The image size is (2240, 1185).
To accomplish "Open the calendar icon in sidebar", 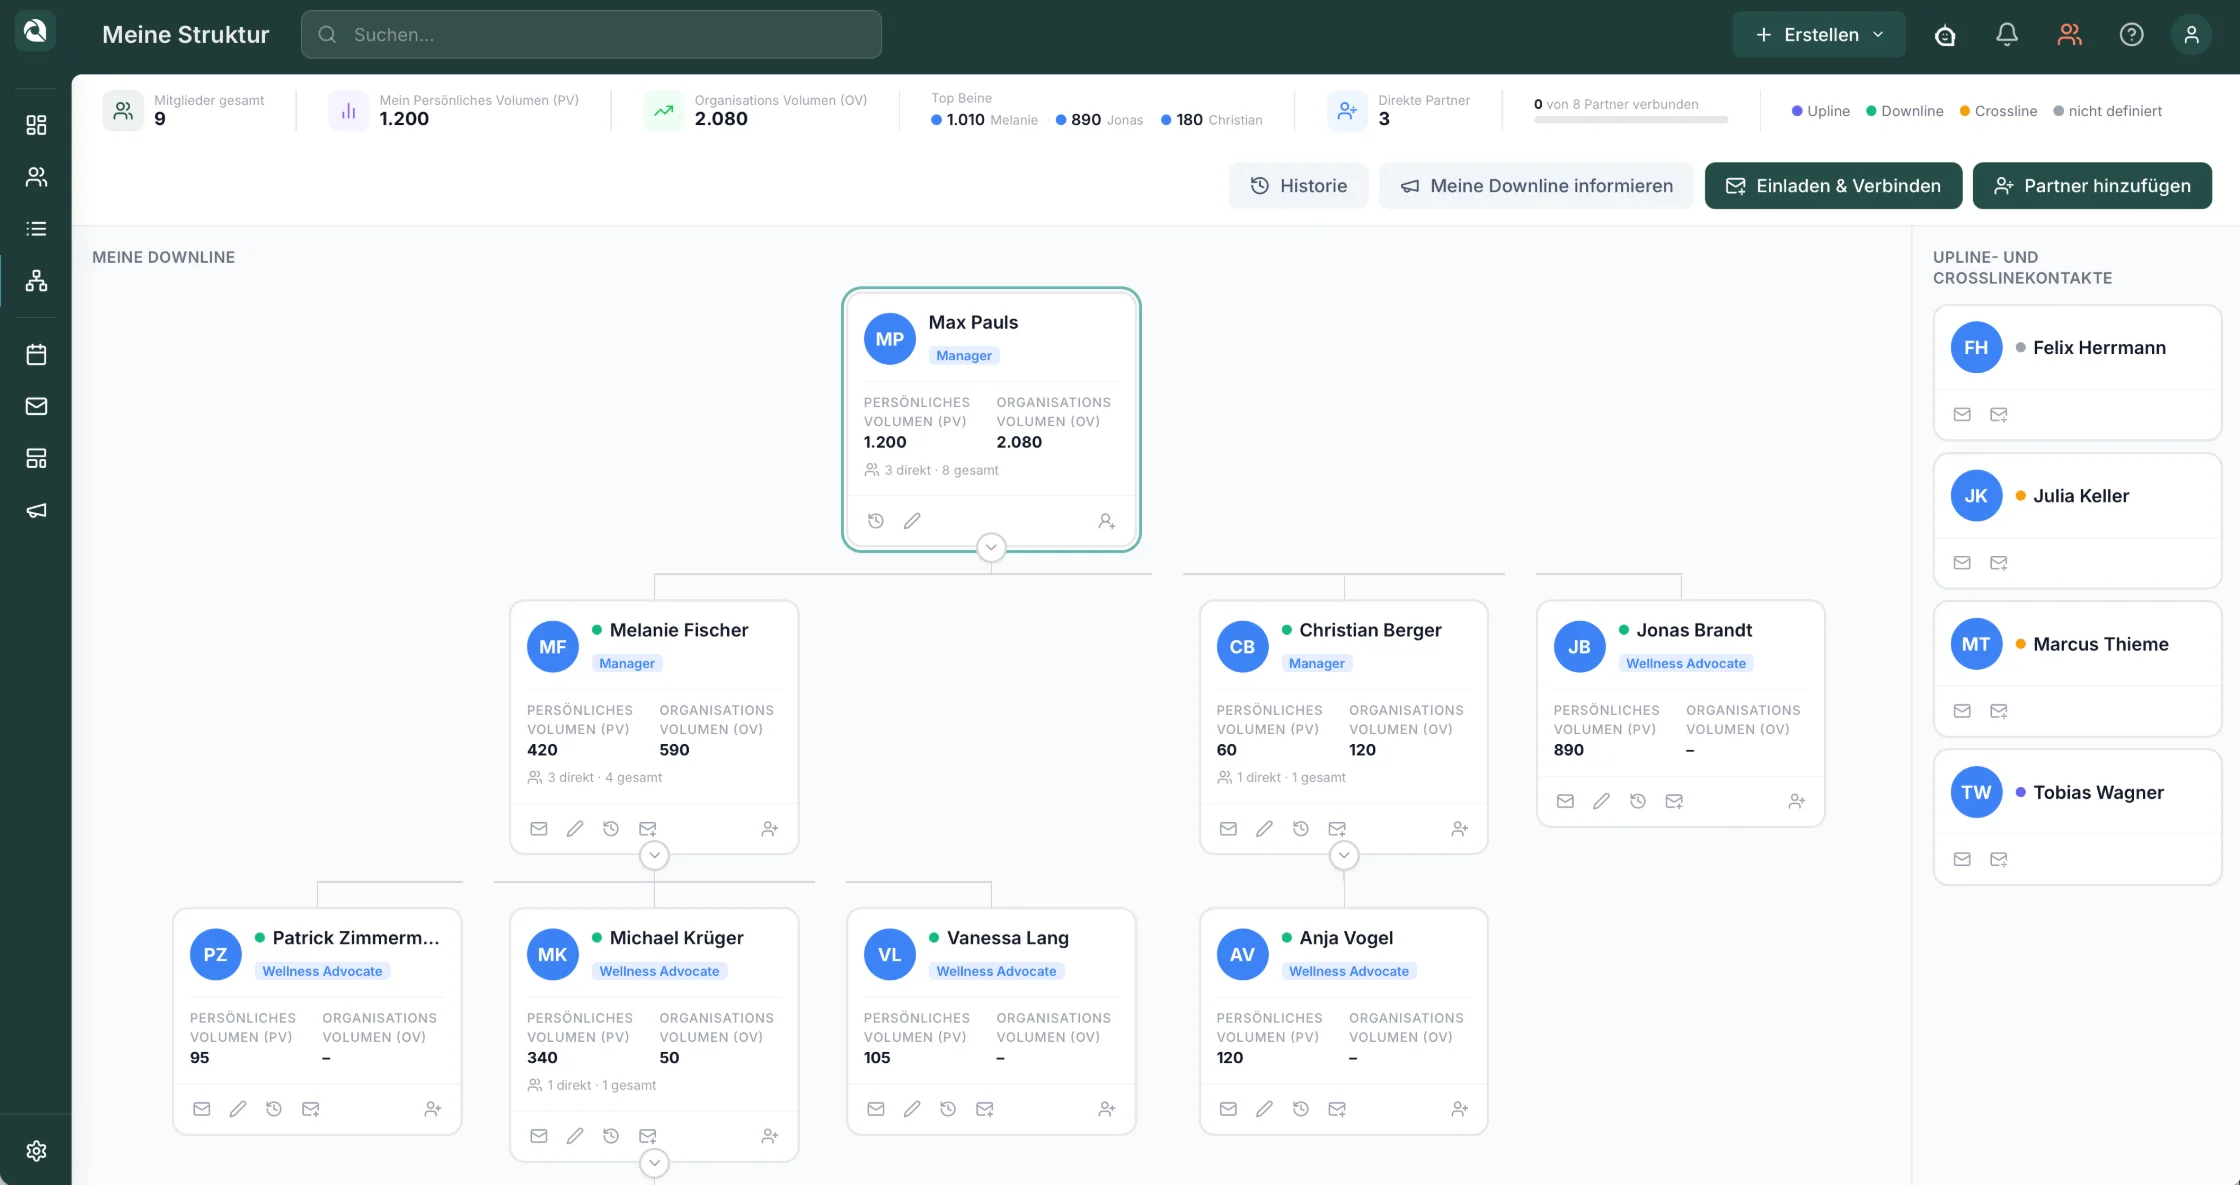I will [x=36, y=354].
